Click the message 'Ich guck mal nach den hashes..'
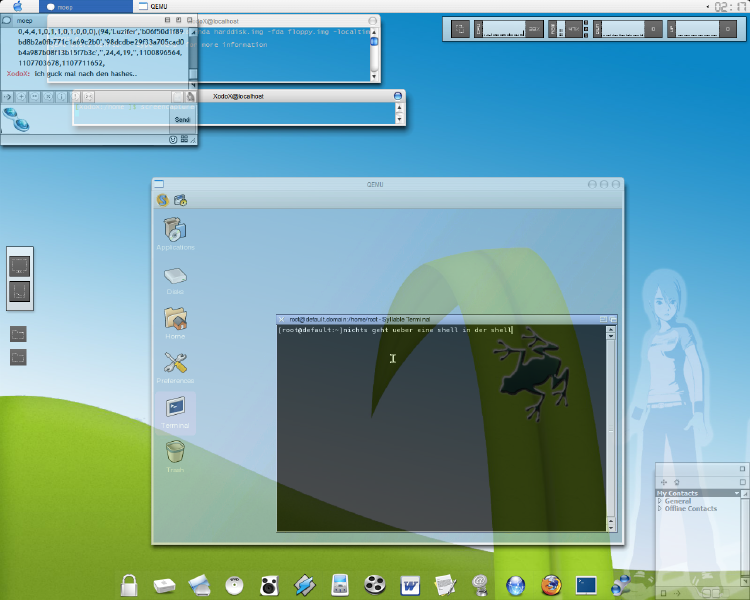Viewport: 750px width, 600px height. pos(86,74)
